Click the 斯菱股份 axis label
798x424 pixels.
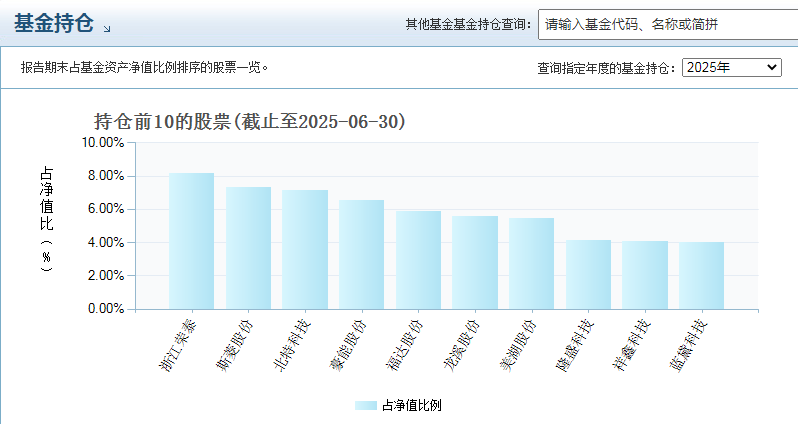pos(235,346)
